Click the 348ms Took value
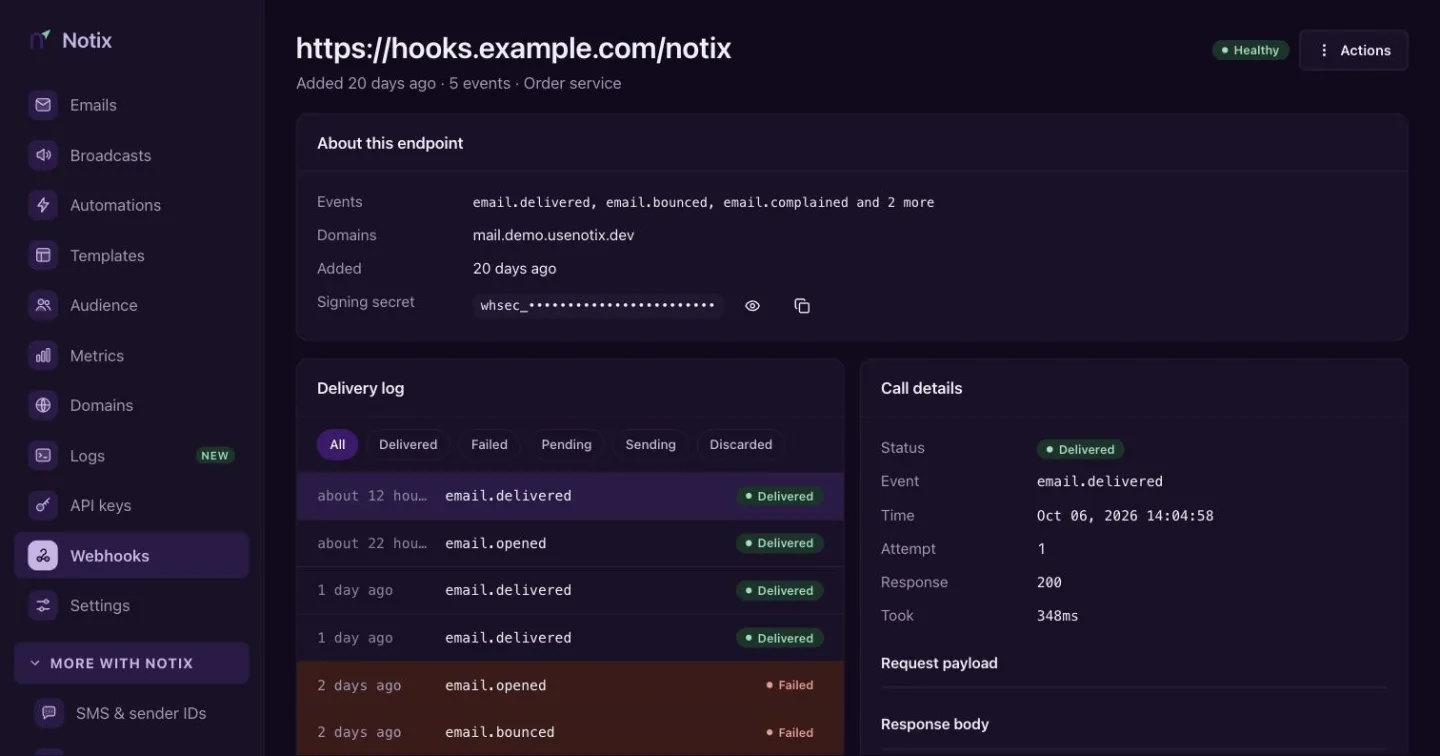Viewport: 1440px width, 756px height. point(1058,616)
